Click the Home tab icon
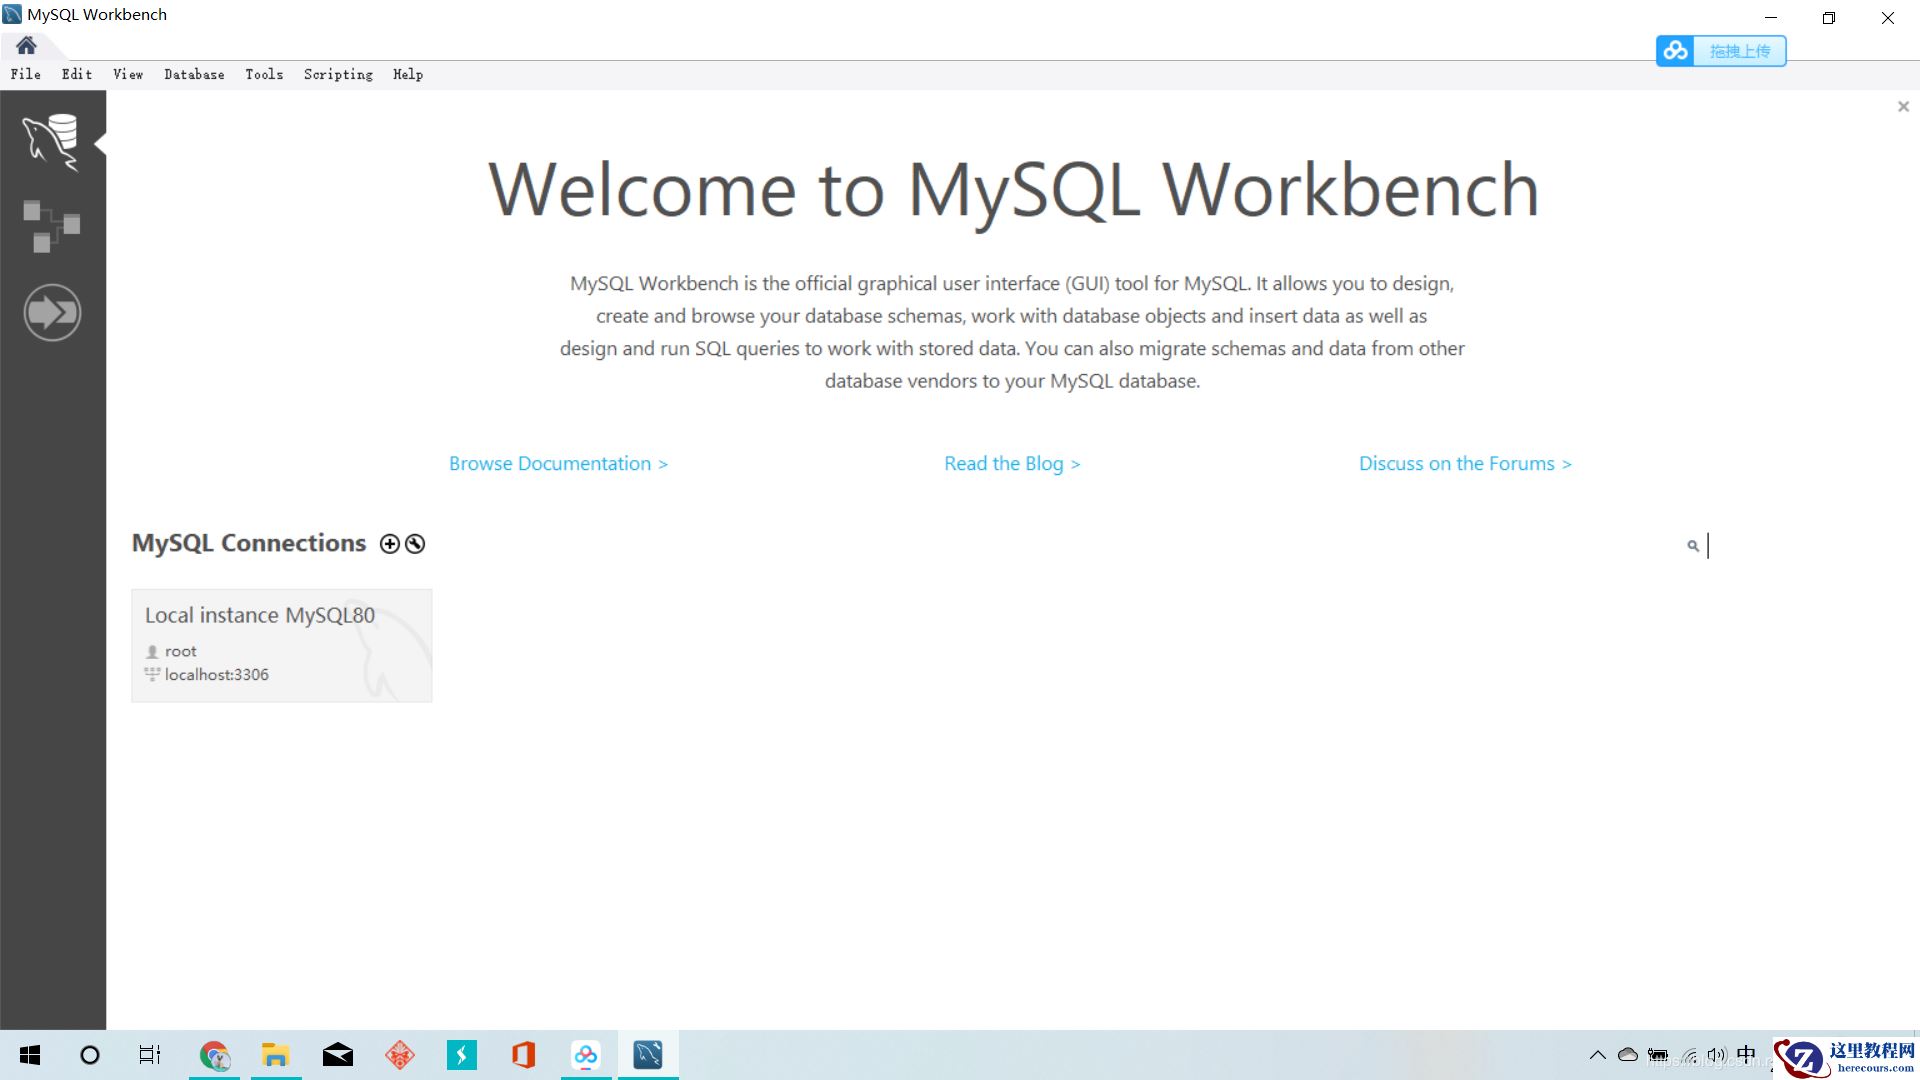The width and height of the screenshot is (1920, 1080). coord(26,45)
